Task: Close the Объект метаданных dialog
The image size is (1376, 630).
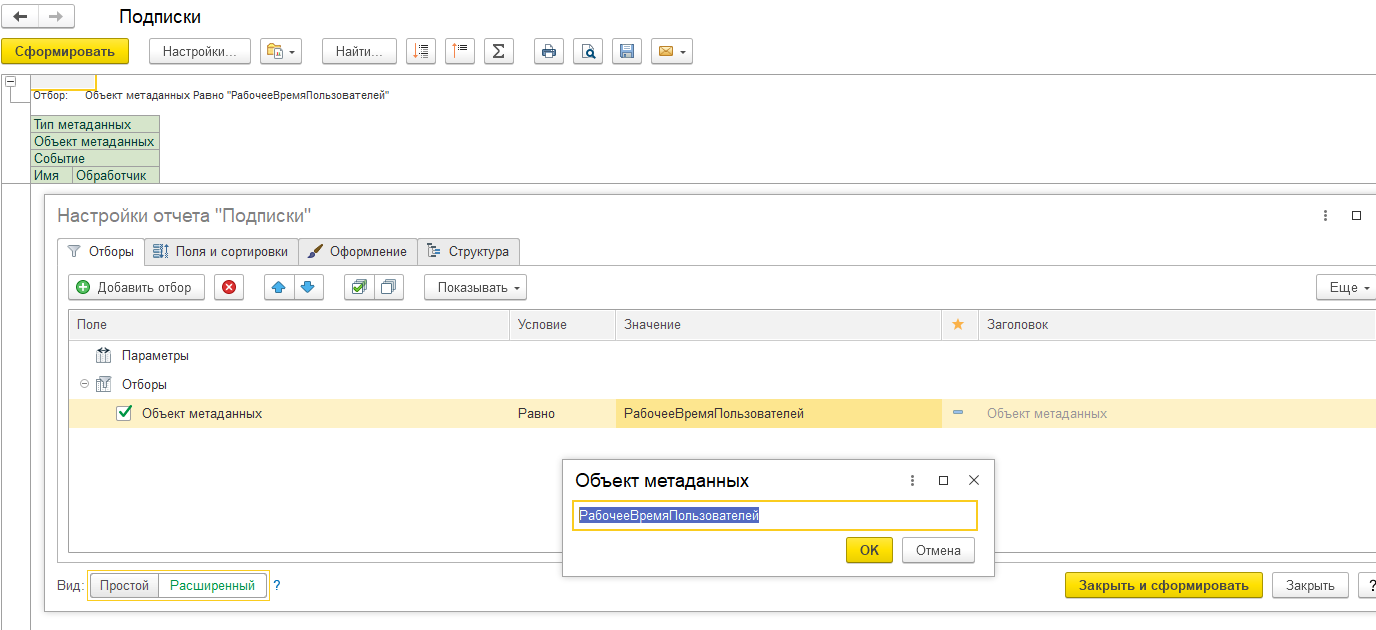Action: click(x=974, y=481)
